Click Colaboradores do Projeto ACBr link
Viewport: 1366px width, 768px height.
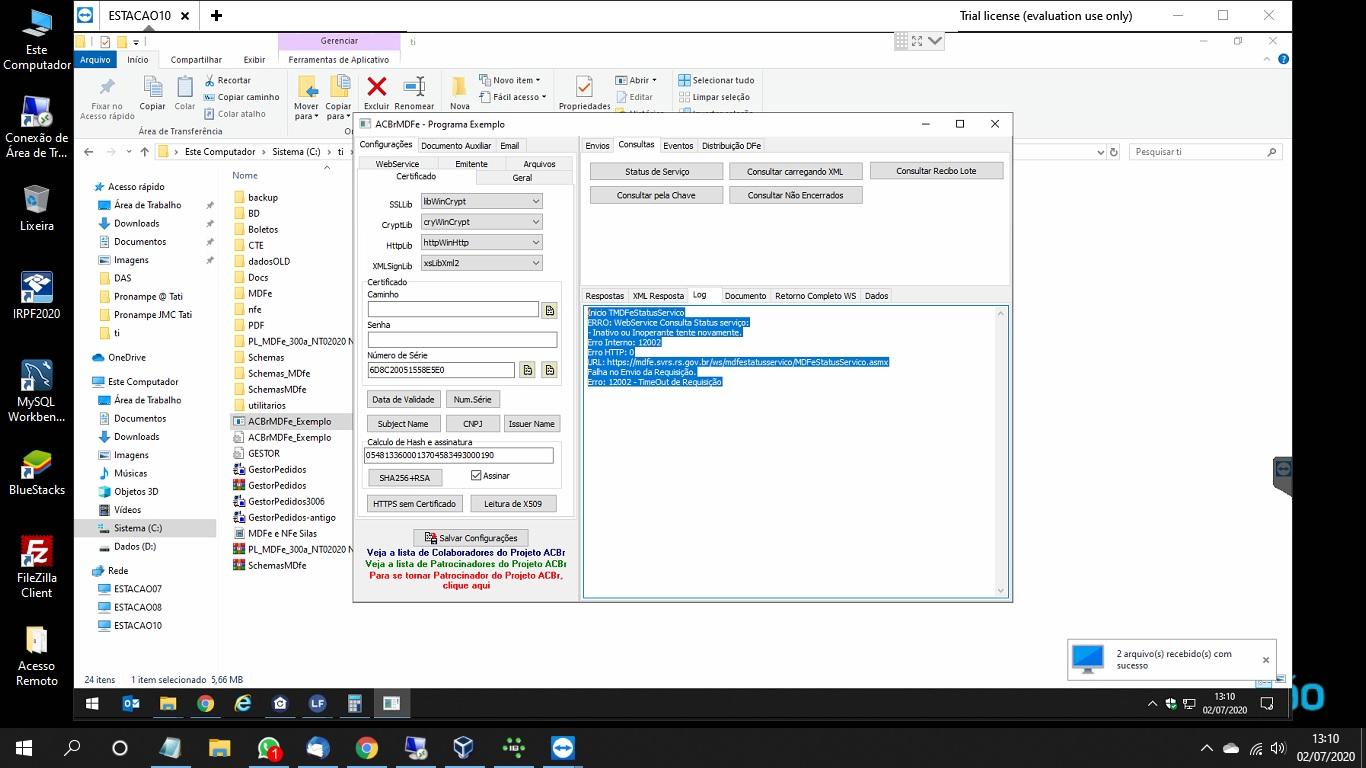466,552
